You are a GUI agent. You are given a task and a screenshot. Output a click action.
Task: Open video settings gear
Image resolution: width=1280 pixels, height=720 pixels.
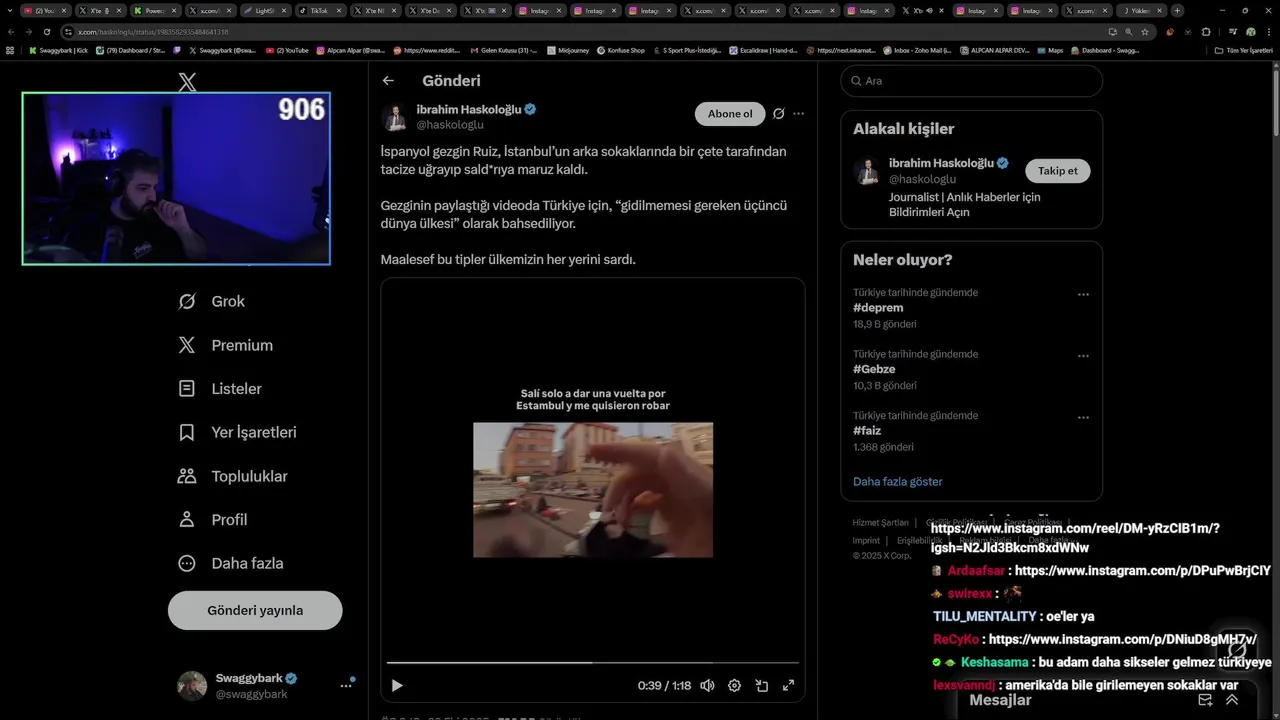click(734, 685)
